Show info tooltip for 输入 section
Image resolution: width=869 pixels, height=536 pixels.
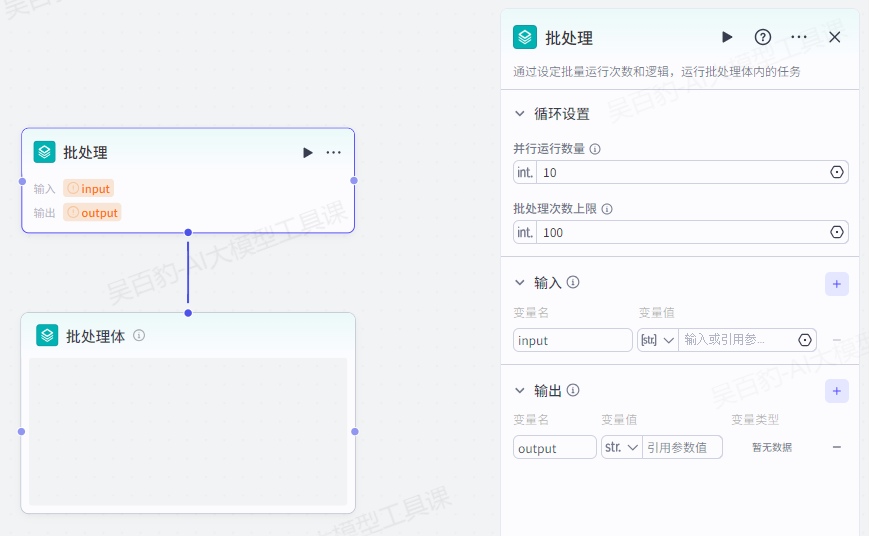(x=573, y=282)
